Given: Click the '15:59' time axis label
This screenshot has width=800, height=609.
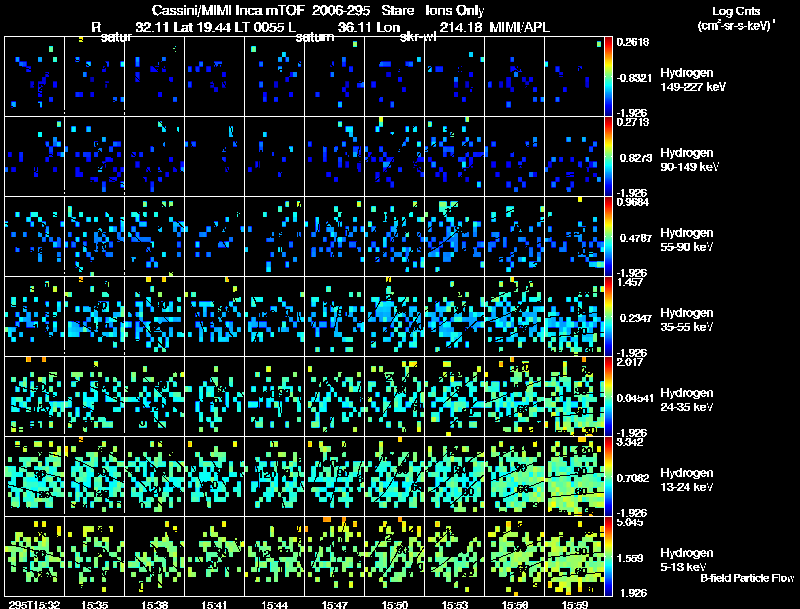Looking at the screenshot, I should coord(574,604).
